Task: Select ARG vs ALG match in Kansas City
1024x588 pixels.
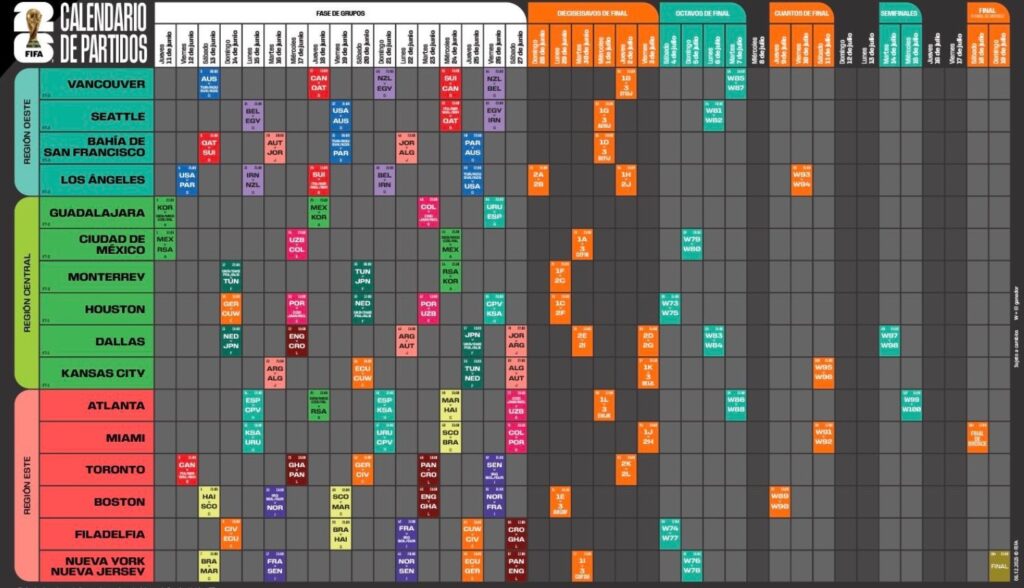Action: click(274, 373)
